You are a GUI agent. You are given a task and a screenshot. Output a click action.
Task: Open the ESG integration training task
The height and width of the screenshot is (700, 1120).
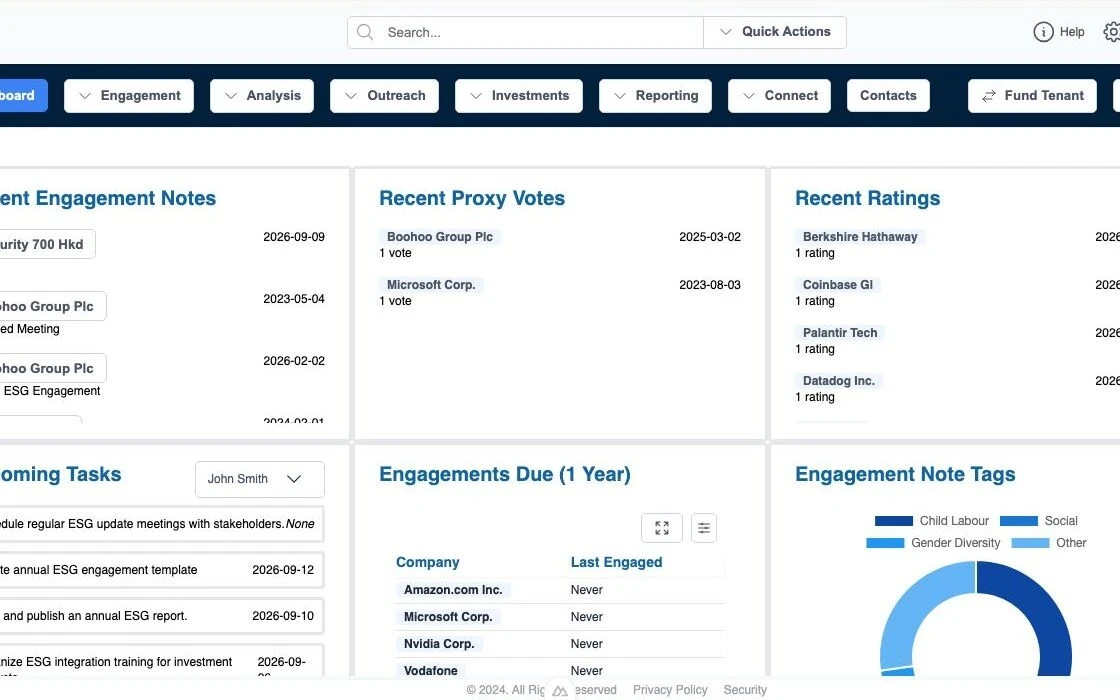[x=161, y=661]
